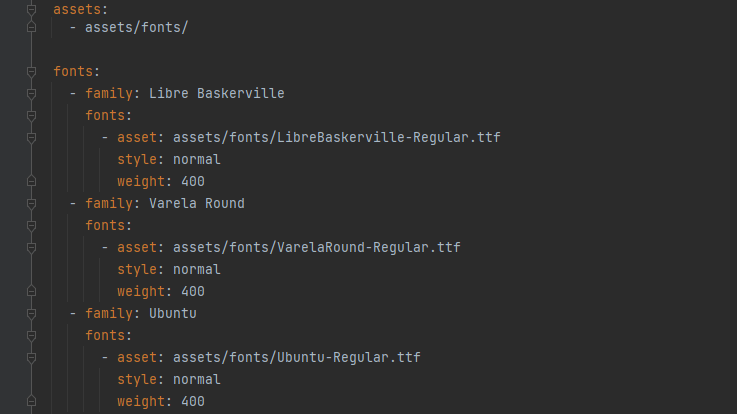Screen dimensions: 737x414
Task: Click the family name Libre Baskerville
Action: pyautogui.click(x=216, y=94)
